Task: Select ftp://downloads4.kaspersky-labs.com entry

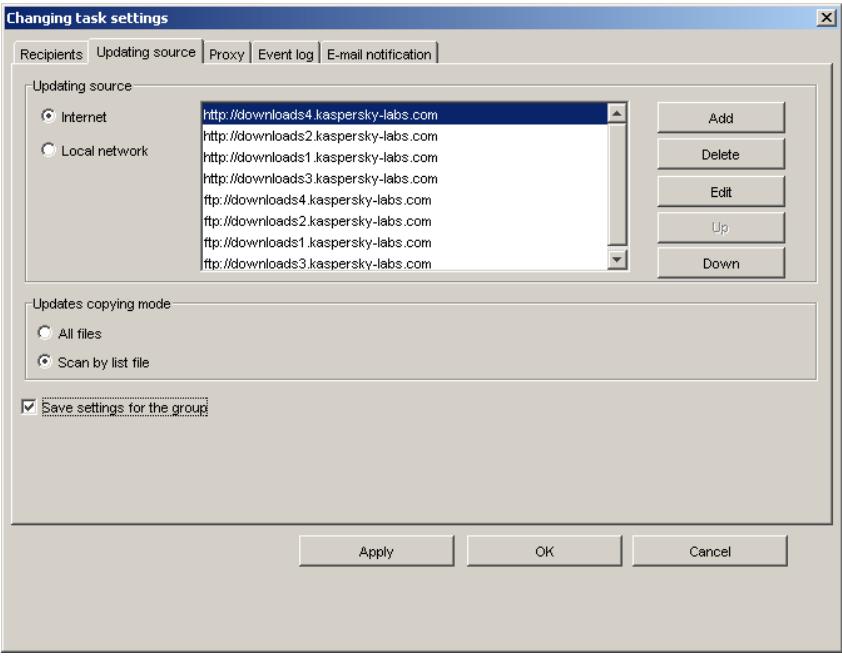Action: (x=405, y=200)
